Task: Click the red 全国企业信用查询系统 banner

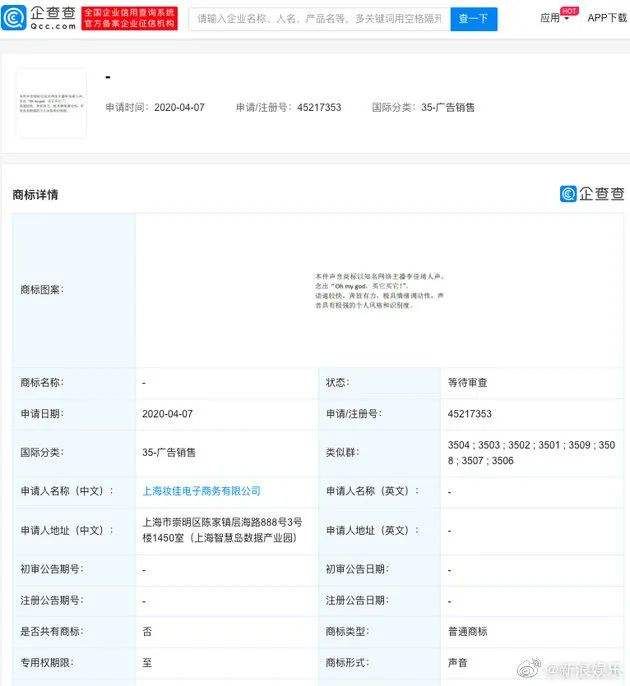Action: tap(130, 18)
